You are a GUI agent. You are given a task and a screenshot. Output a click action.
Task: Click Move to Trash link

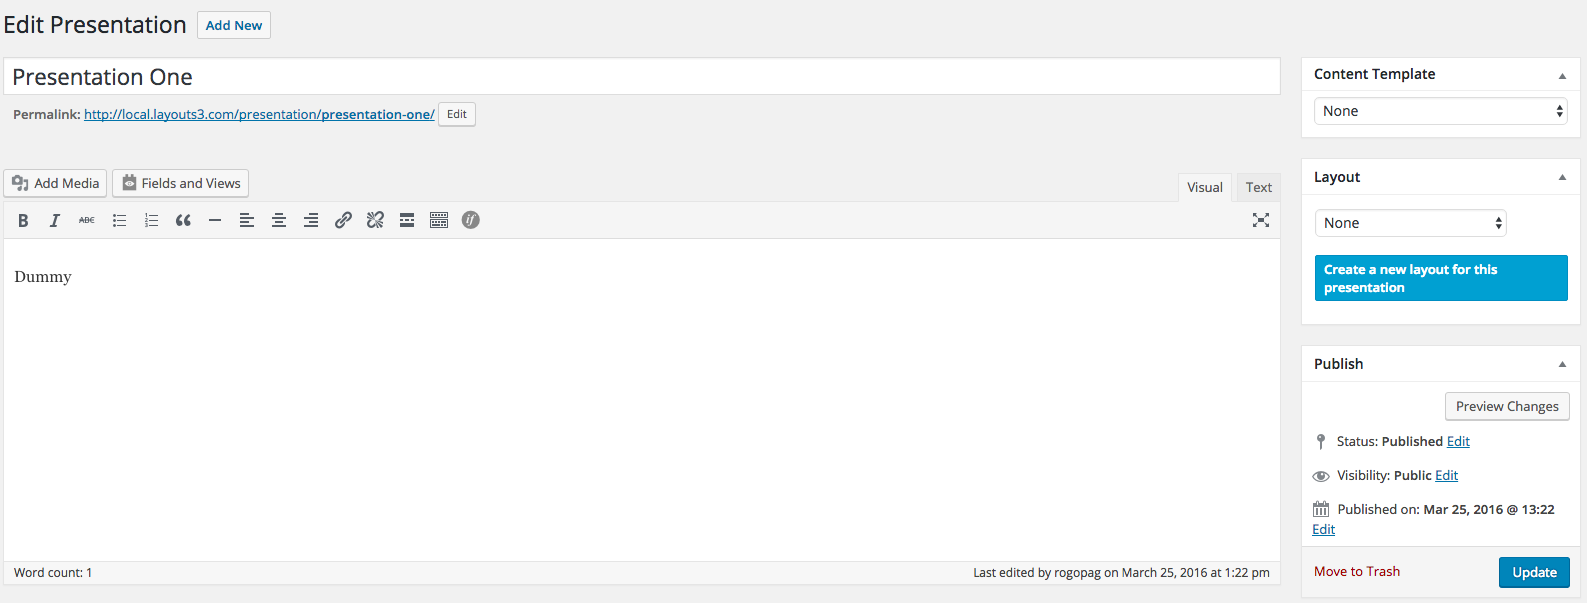[1357, 571]
